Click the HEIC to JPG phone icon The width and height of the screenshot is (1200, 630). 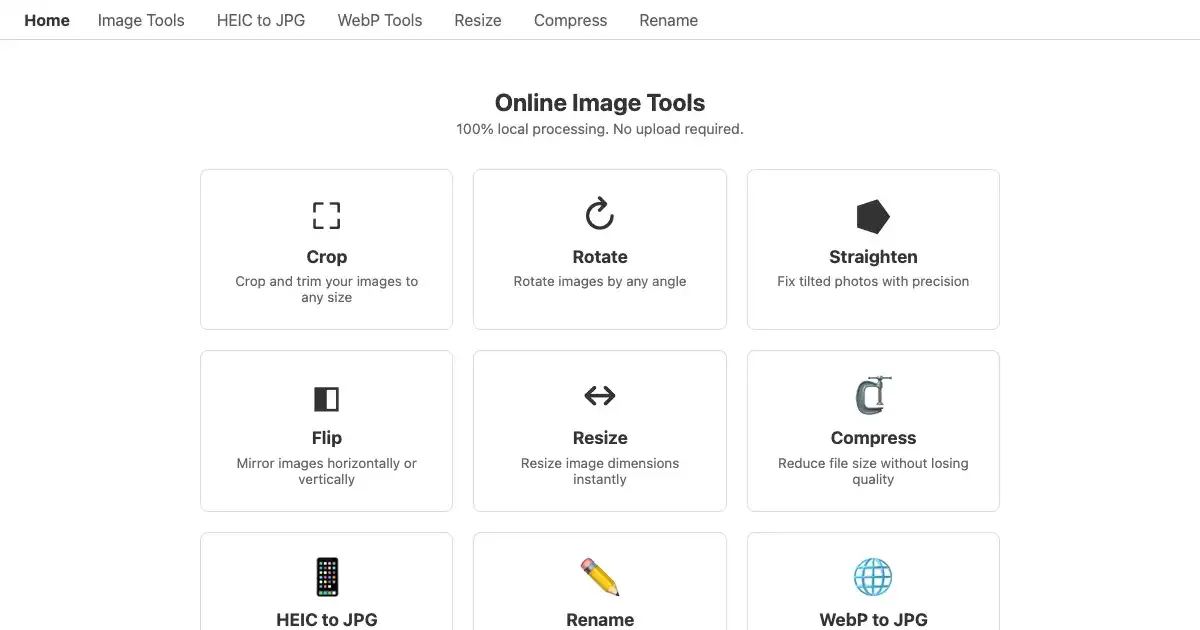[326, 577]
